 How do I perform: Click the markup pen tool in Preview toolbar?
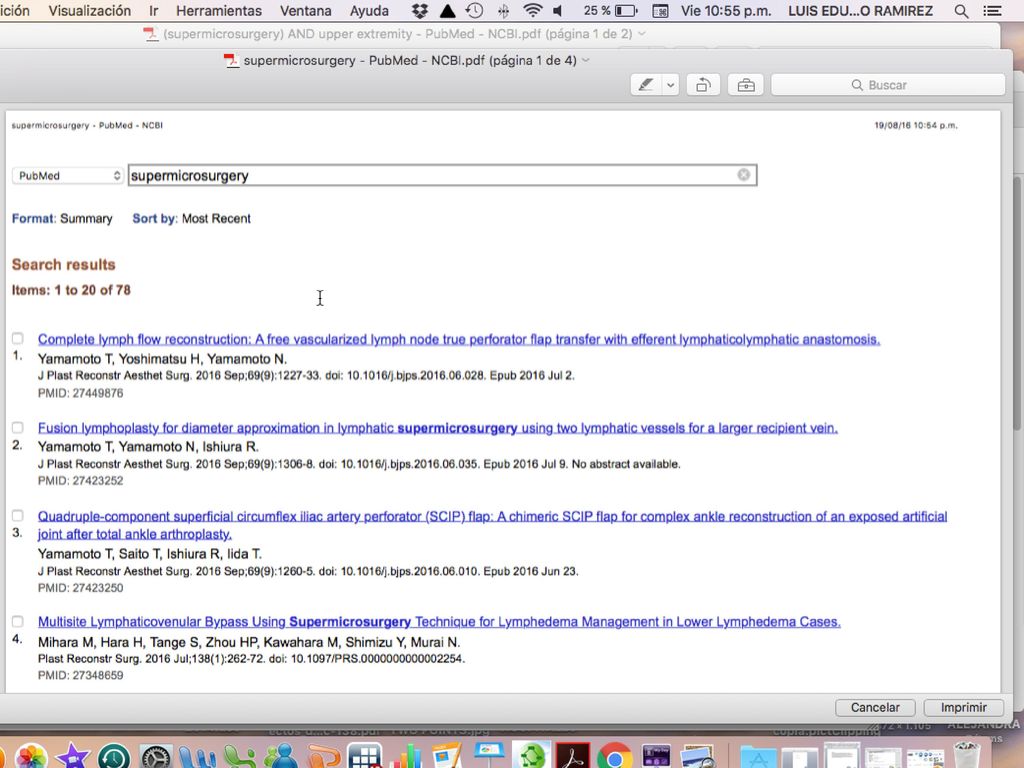click(x=647, y=85)
